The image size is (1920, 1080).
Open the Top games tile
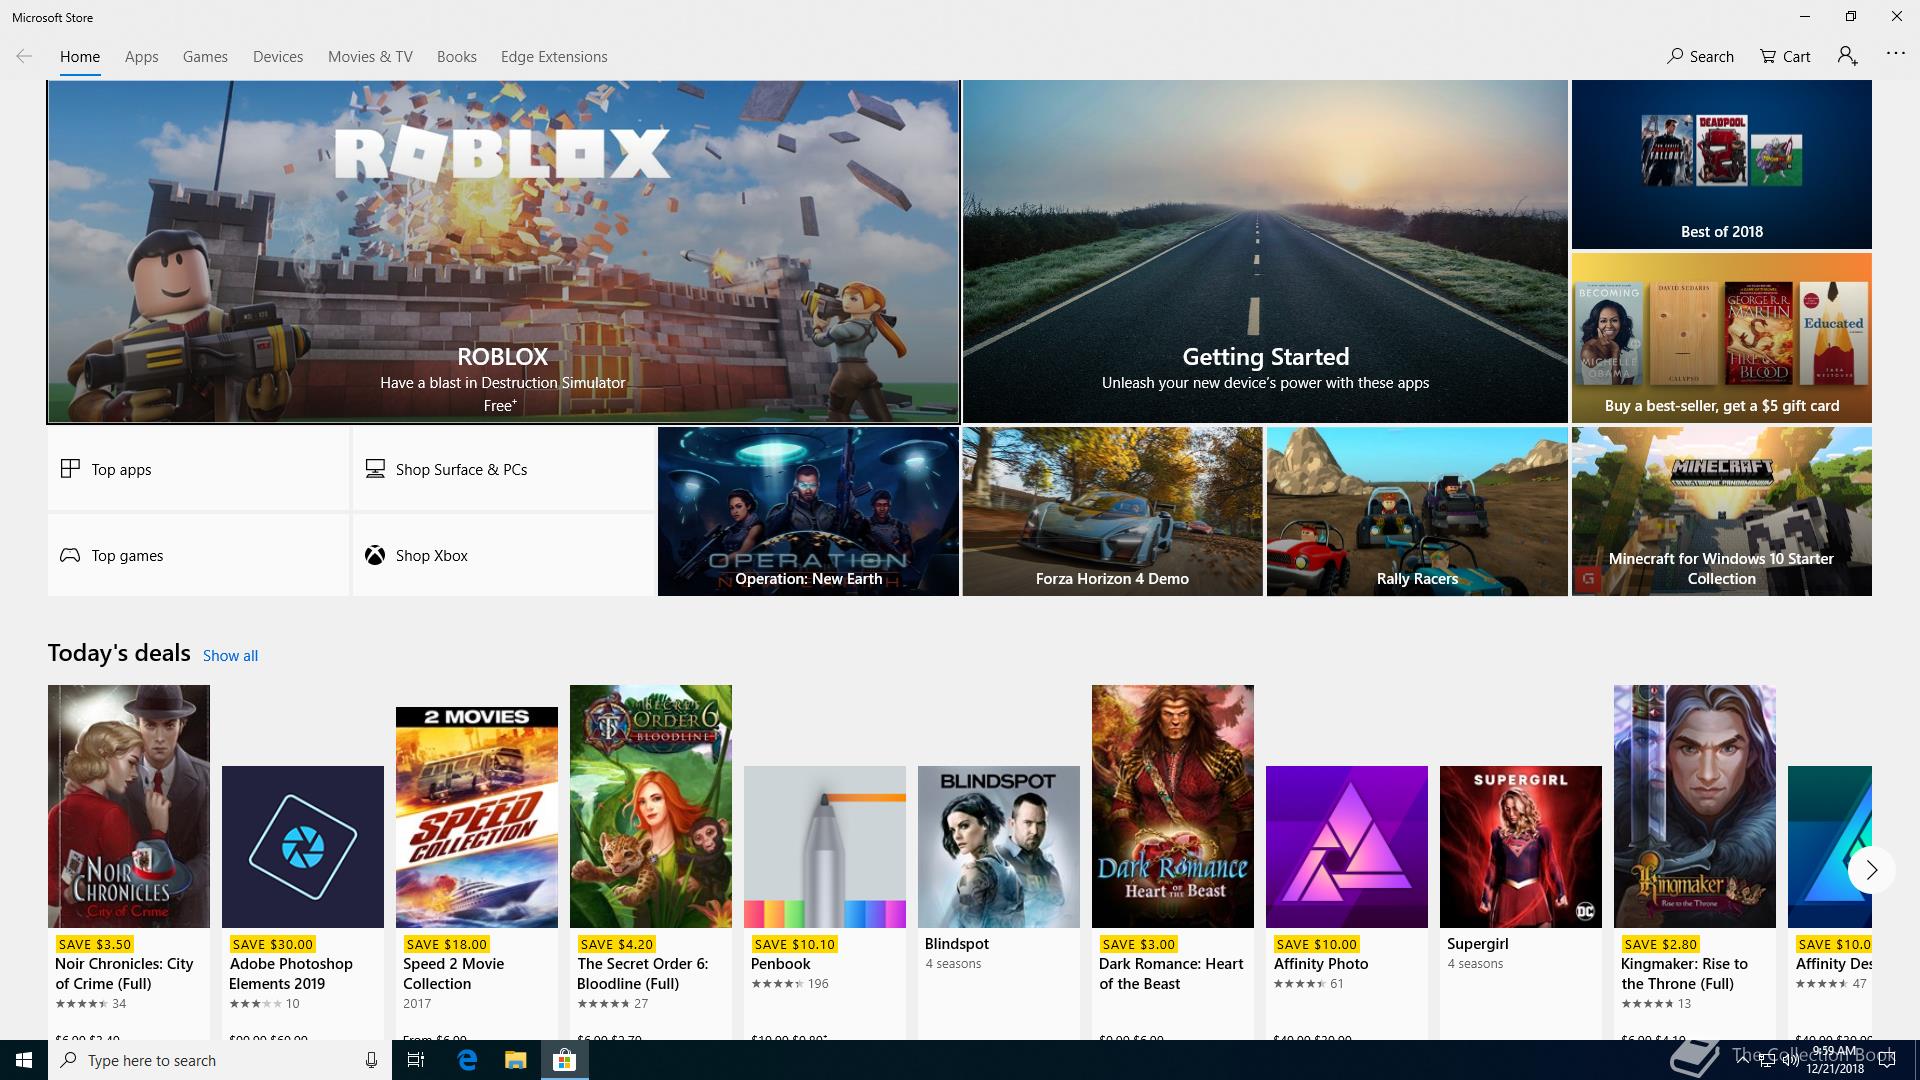point(198,555)
